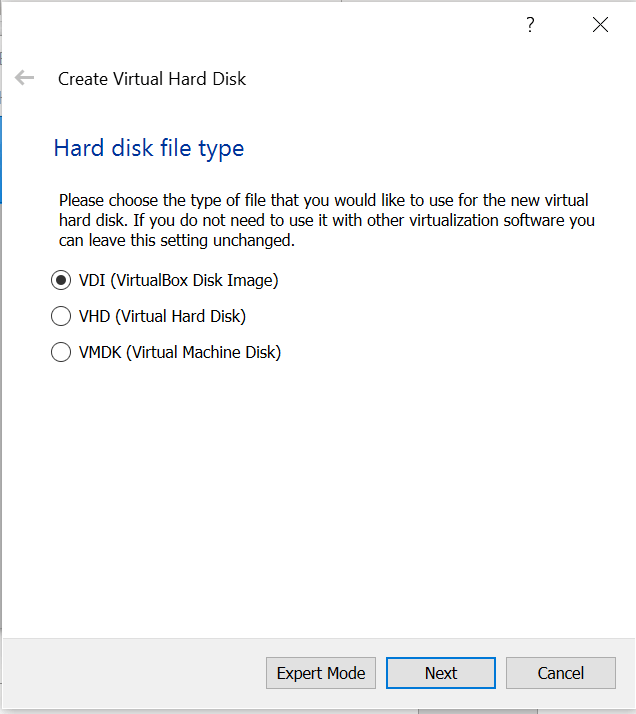Image resolution: width=636 pixels, height=714 pixels.
Task: Click Next to continue
Action: coord(441,673)
